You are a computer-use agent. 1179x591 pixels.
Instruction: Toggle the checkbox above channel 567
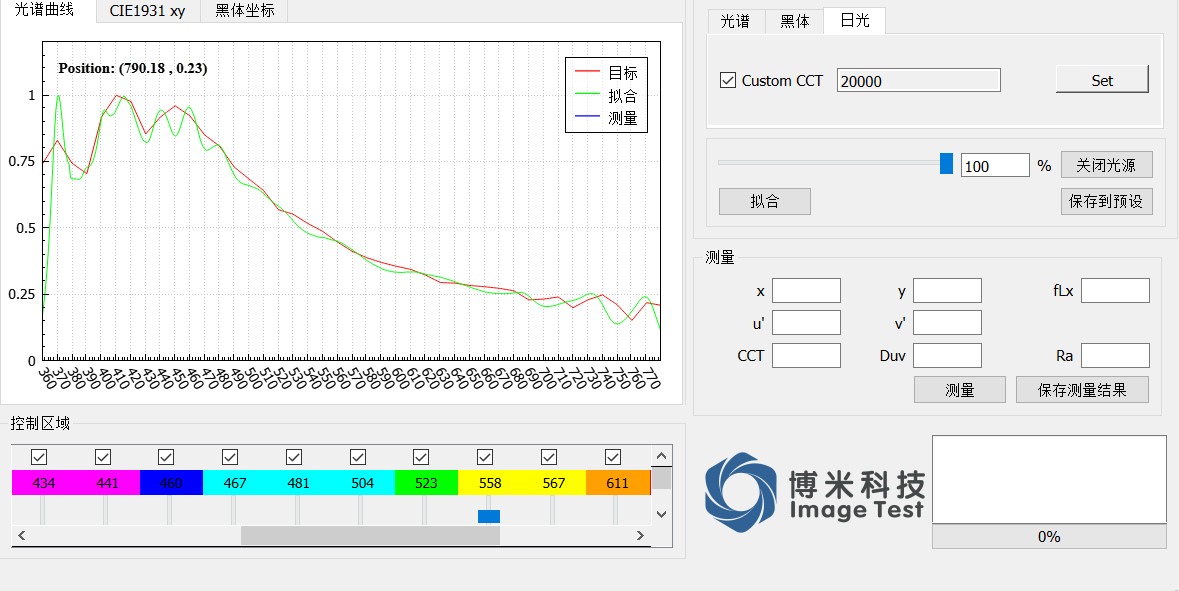tap(549, 457)
